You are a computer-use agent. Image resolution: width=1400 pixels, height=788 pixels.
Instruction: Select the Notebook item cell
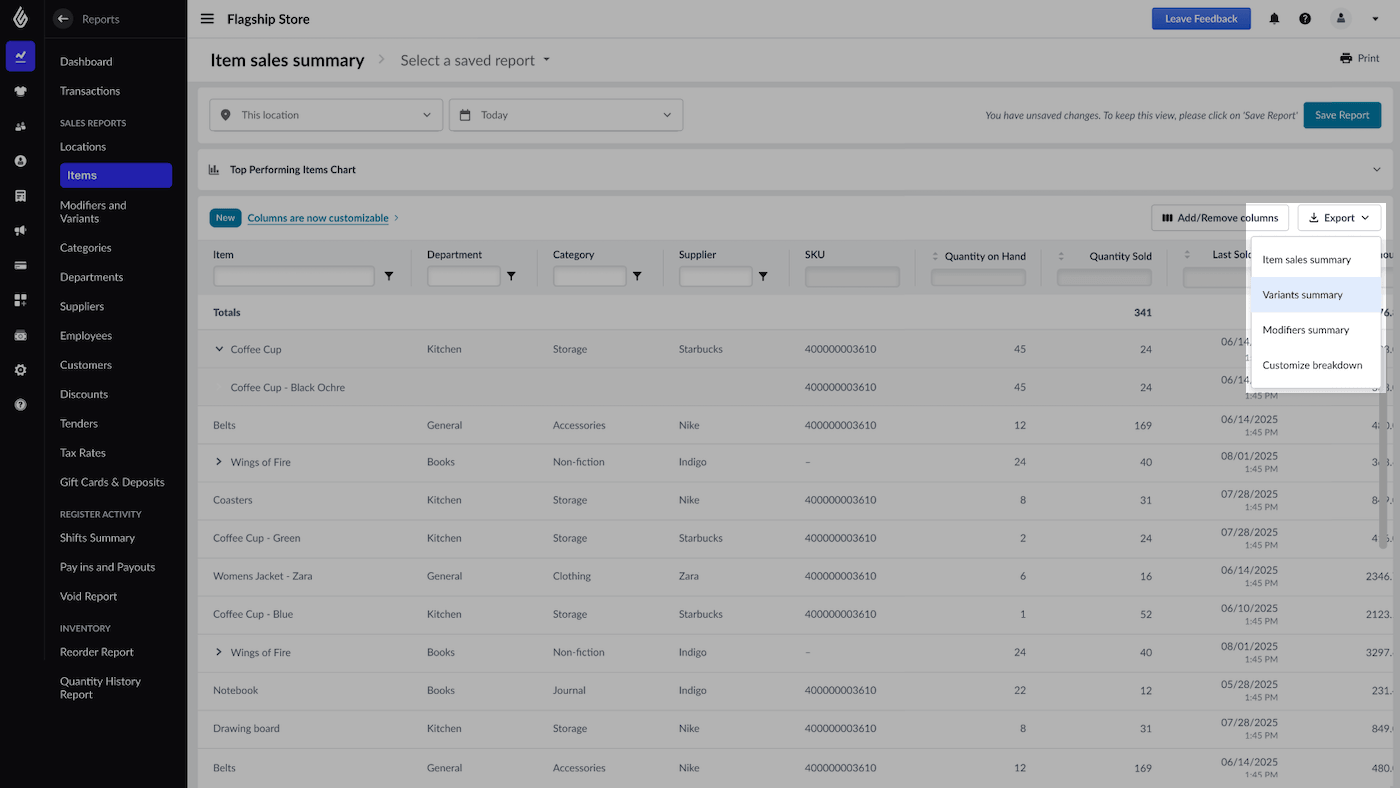click(236, 690)
